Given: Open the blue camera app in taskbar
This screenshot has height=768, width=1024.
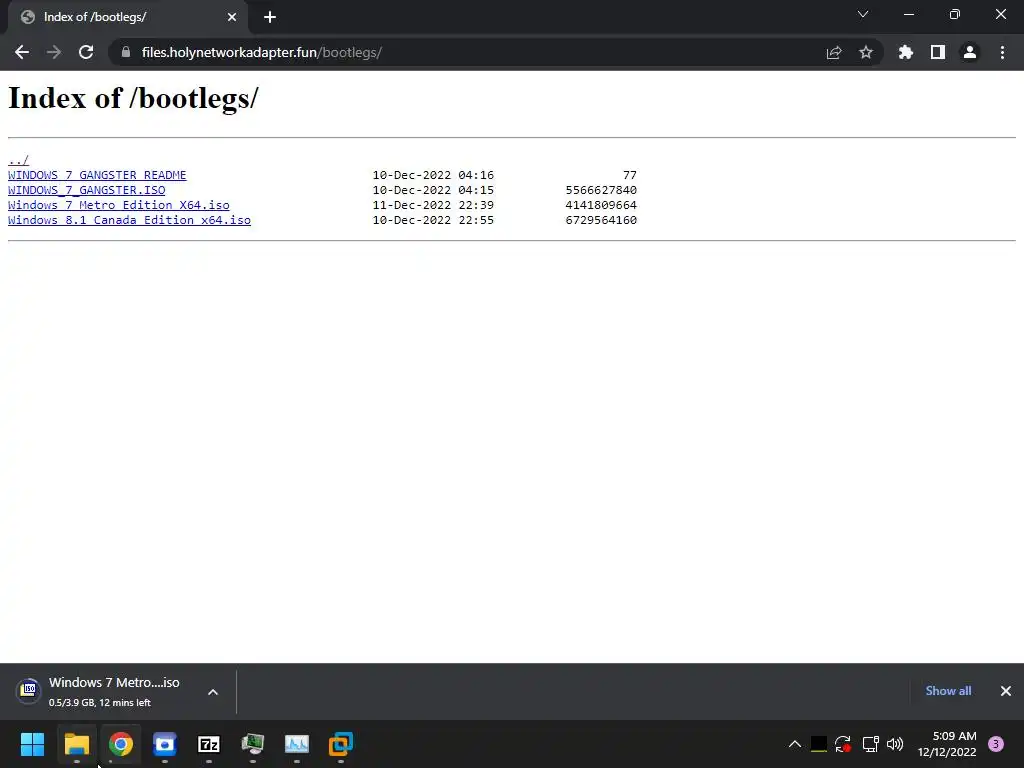Looking at the screenshot, I should coord(165,744).
